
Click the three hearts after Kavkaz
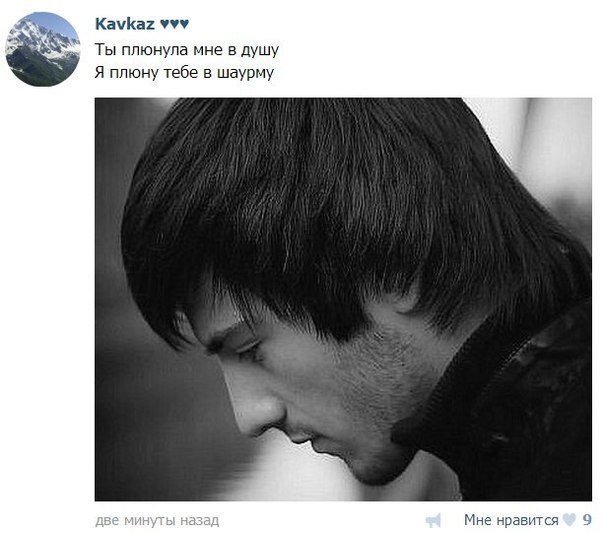point(174,24)
